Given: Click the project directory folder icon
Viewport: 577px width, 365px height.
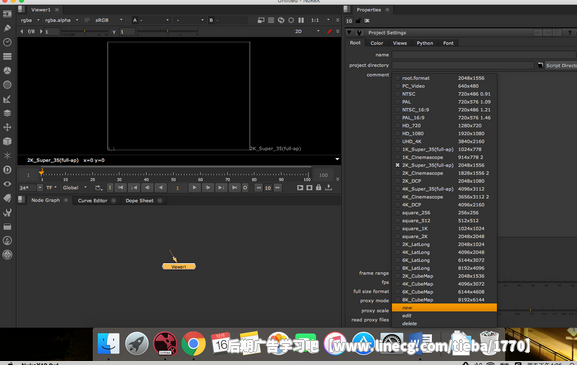Looking at the screenshot, I should (540, 65).
